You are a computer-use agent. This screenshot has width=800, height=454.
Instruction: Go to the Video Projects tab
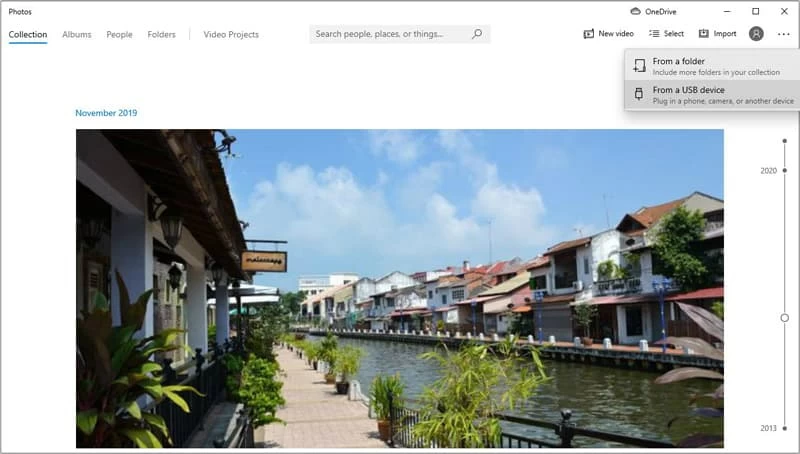click(231, 34)
